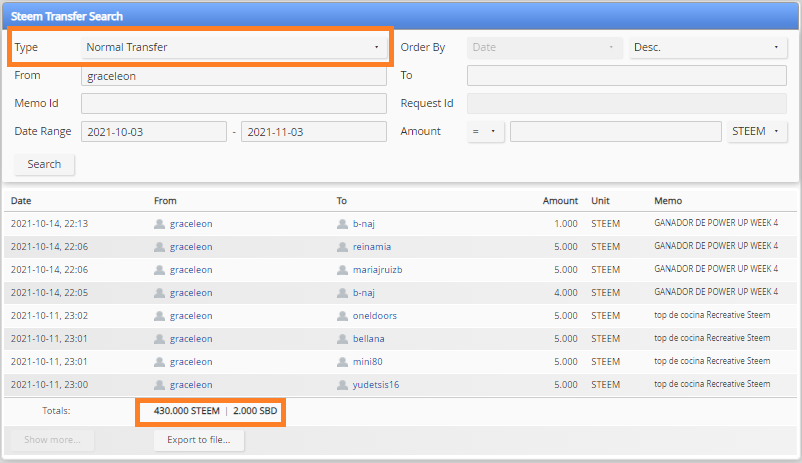Open the STEEM currency unit dropdown
Viewport: 802px width, 463px height.
click(x=757, y=131)
